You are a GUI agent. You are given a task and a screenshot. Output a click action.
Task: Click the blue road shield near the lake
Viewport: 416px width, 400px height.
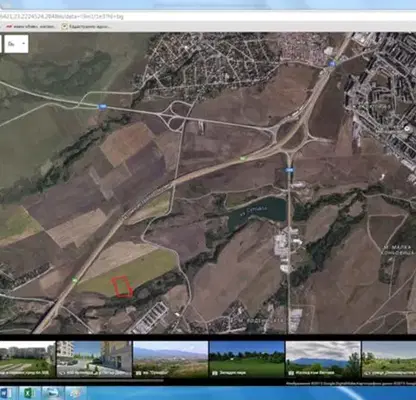pos(289,170)
